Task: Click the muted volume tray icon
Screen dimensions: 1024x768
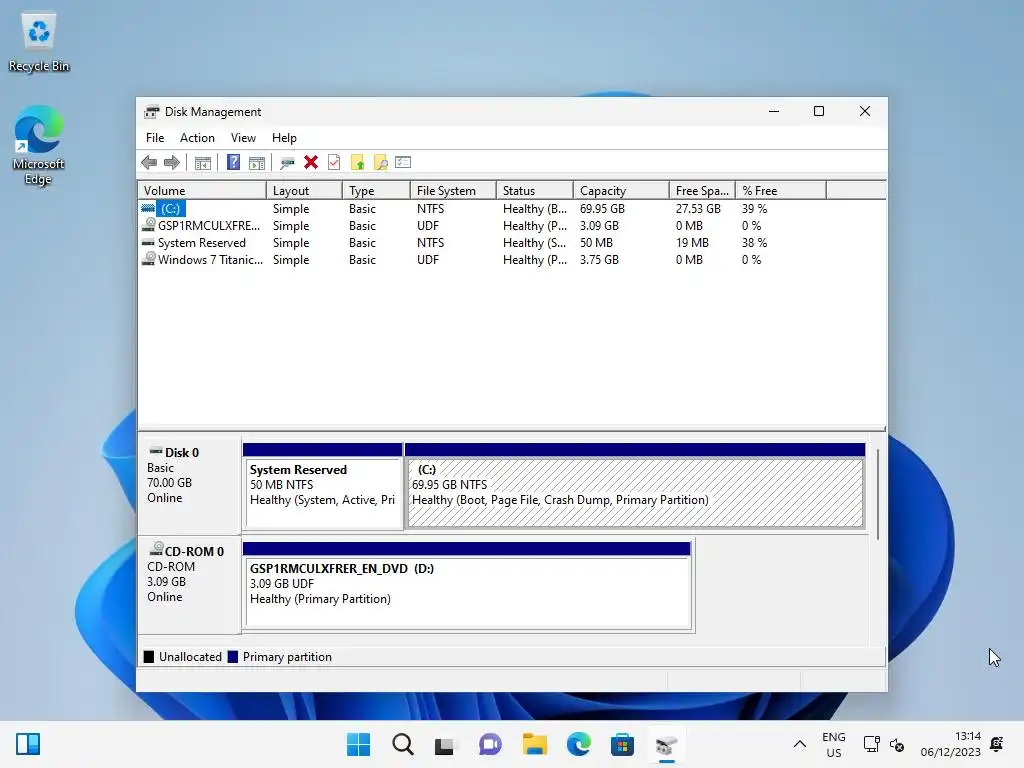Action: tap(897, 744)
